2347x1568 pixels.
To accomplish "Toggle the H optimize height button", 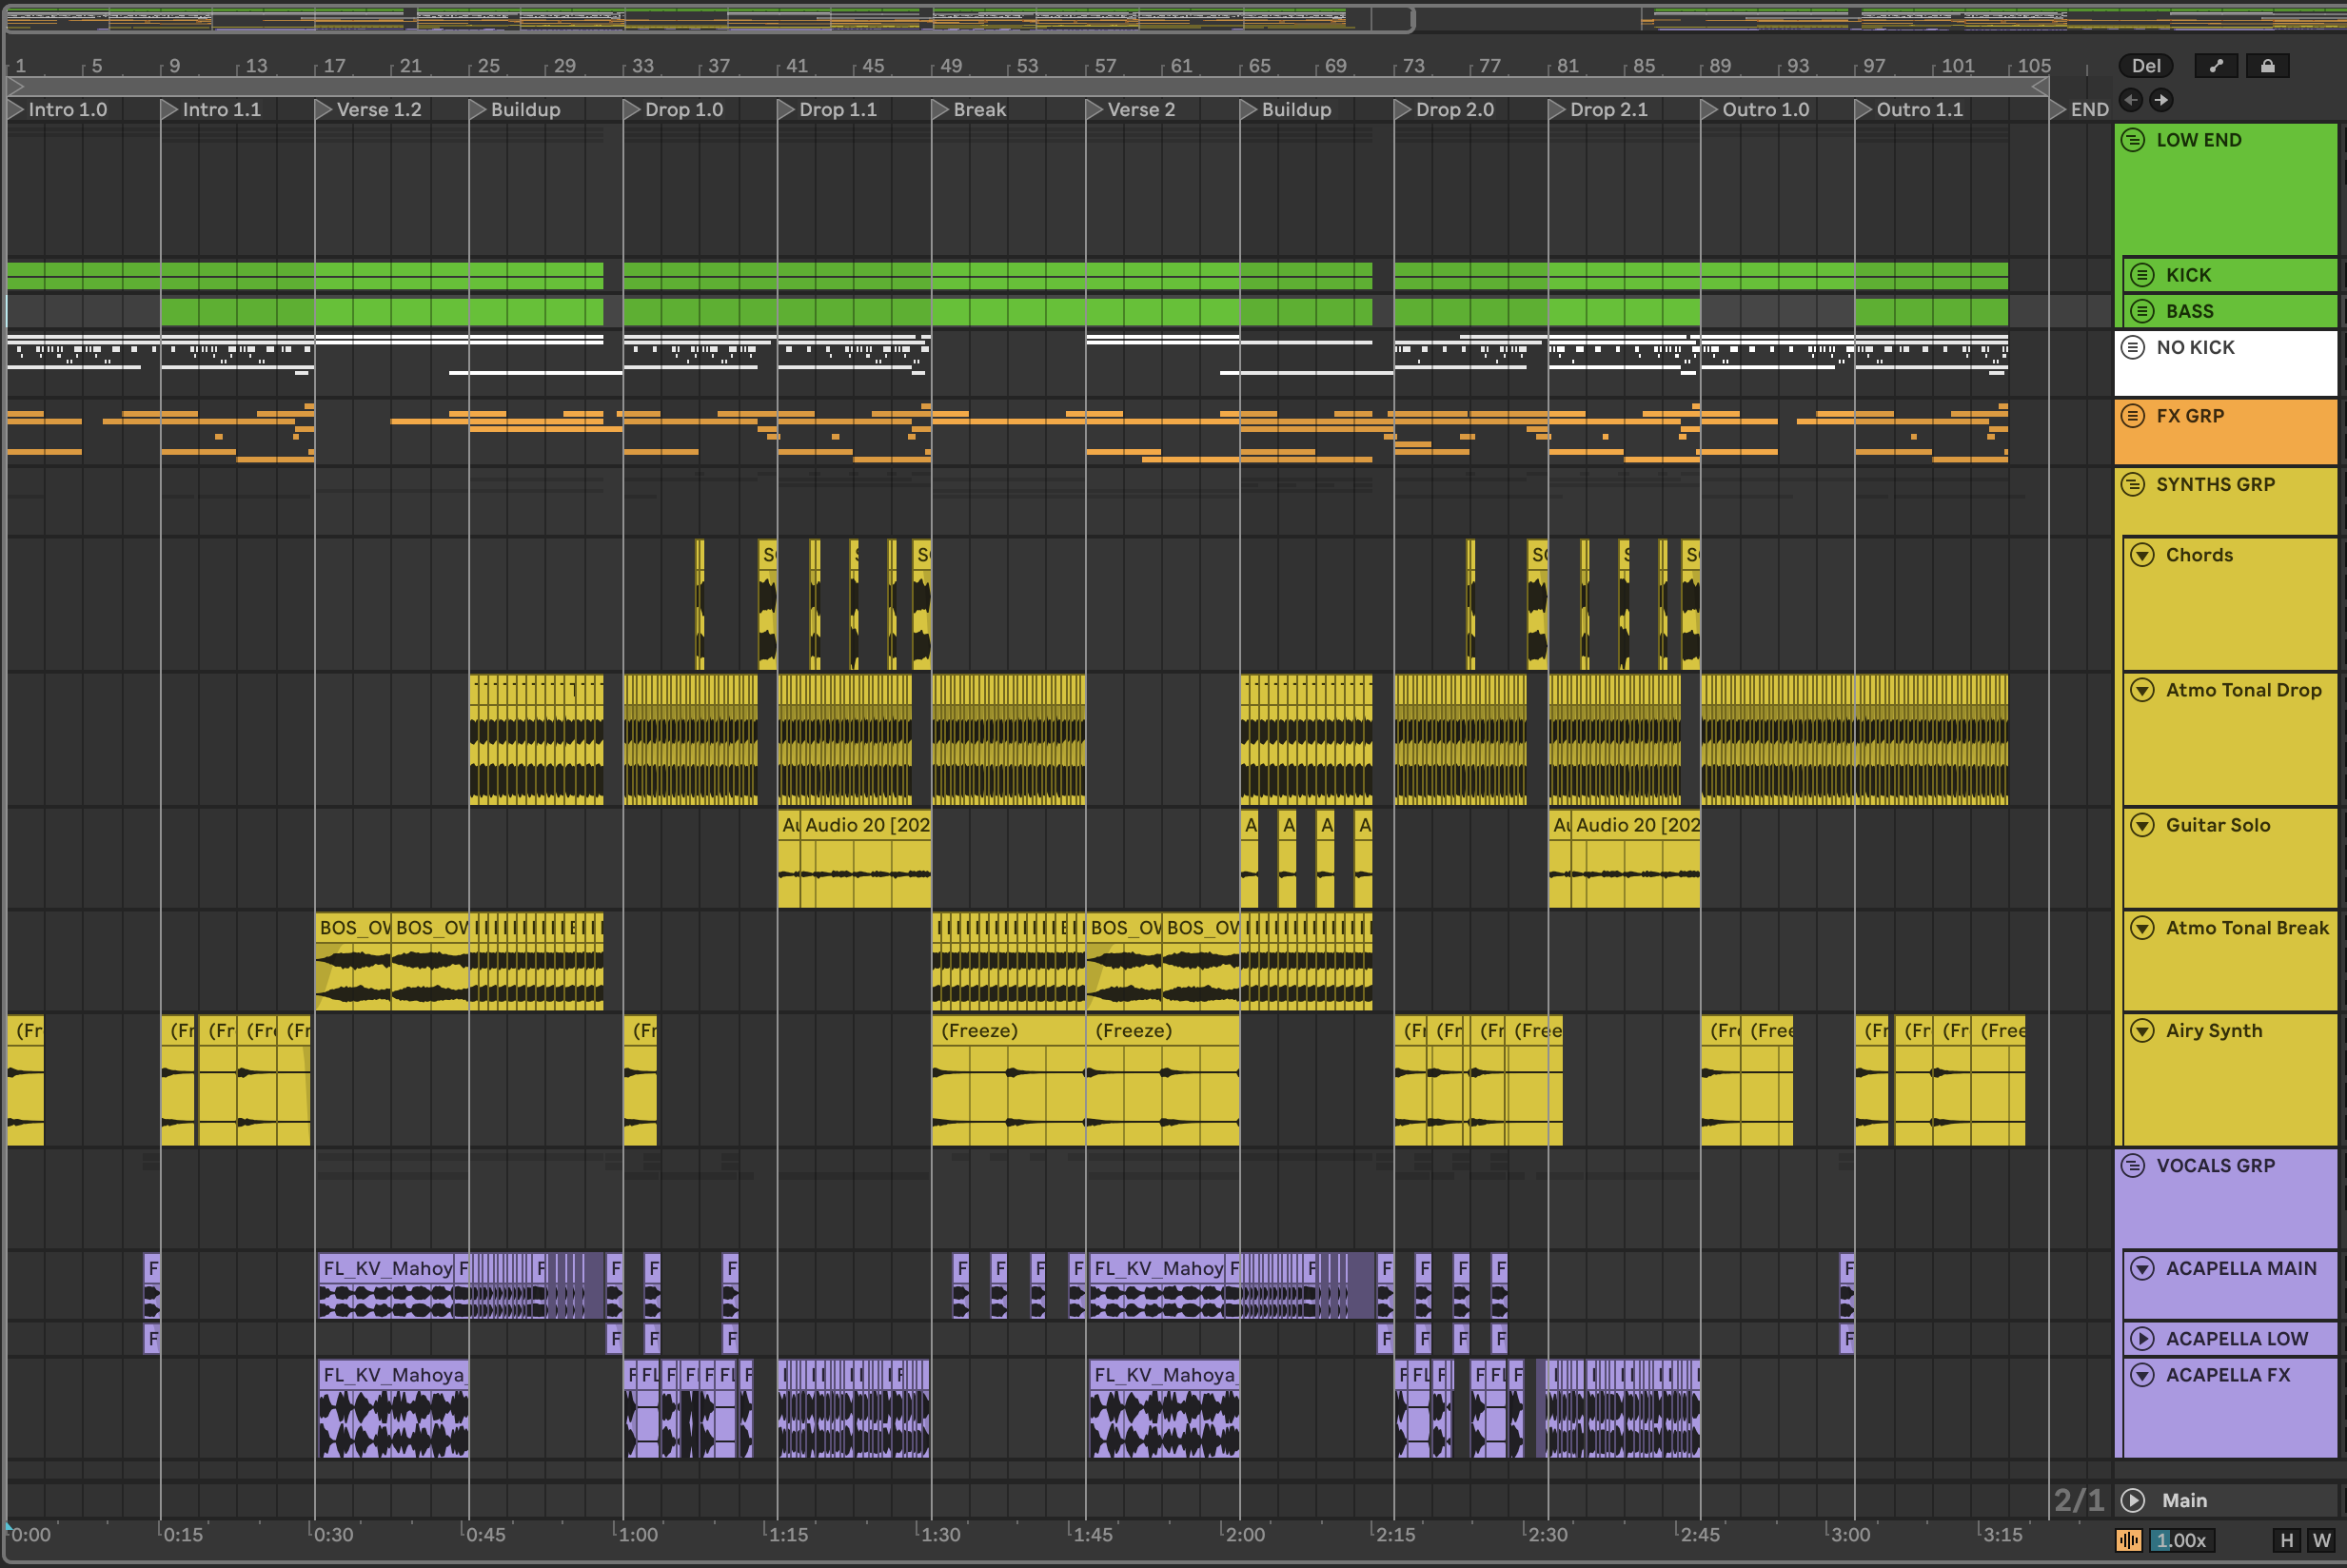I will (2286, 1541).
